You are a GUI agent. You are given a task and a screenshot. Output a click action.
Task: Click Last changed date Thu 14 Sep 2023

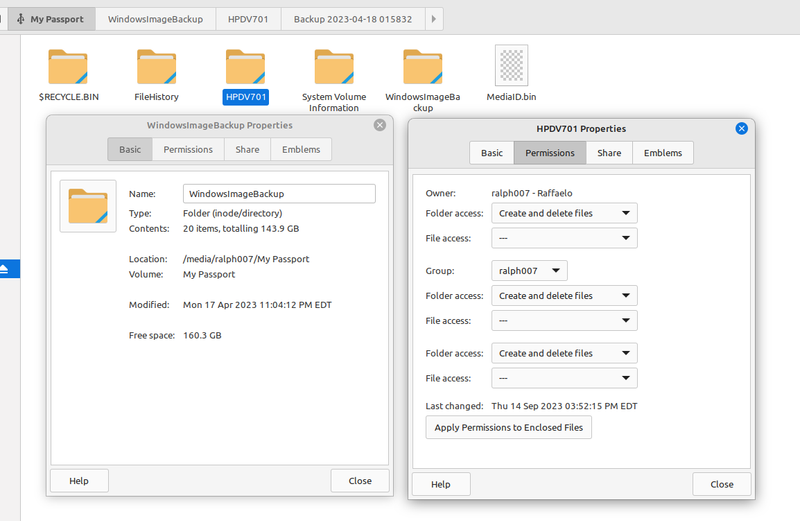[564, 406]
